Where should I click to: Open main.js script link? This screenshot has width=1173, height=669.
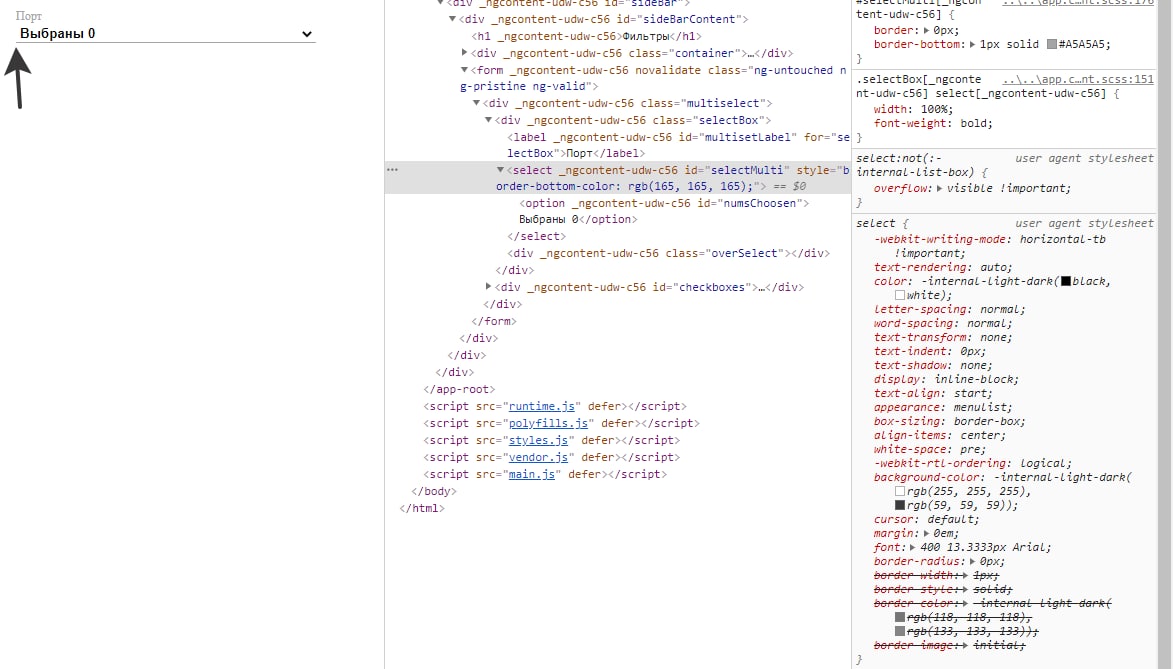coord(532,474)
